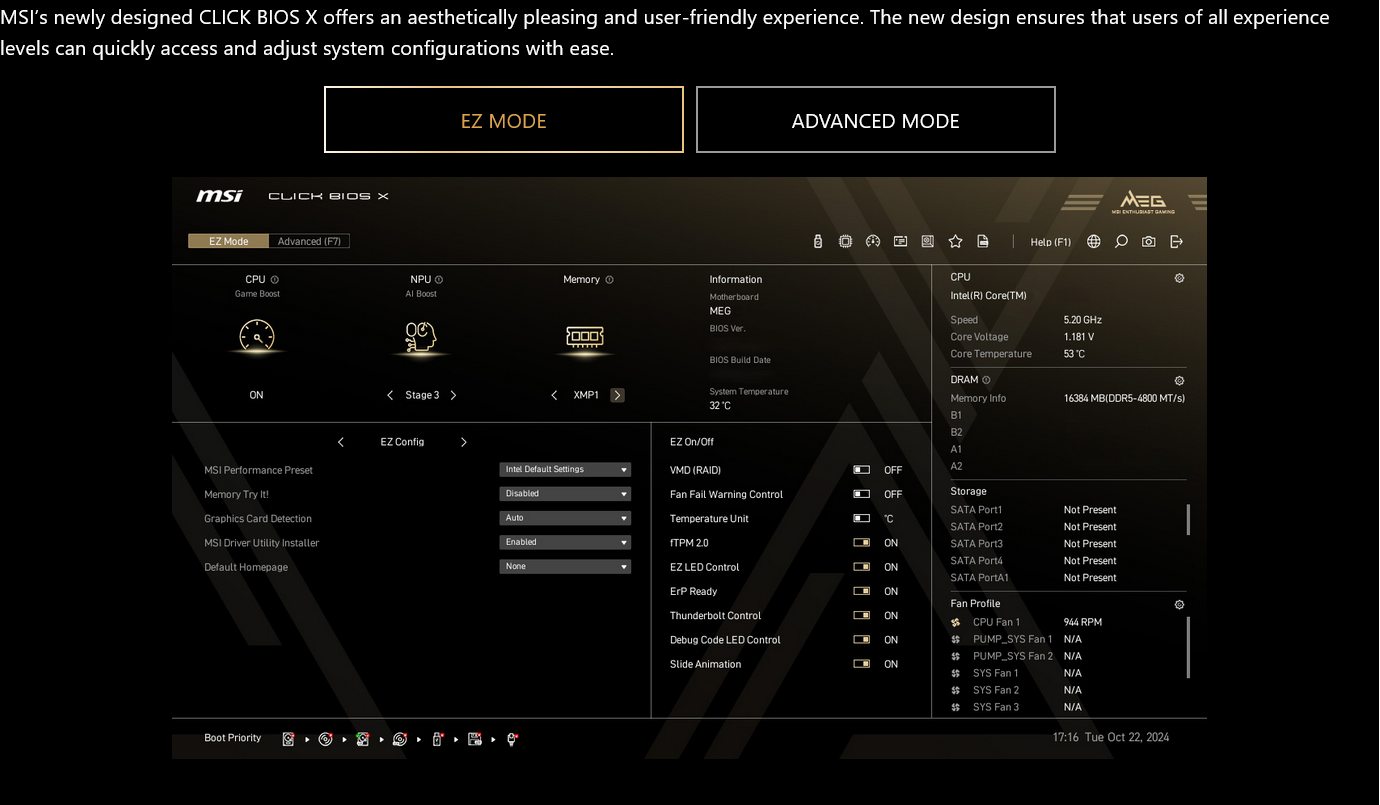Take a screenshot with camera icon
Screen dimensions: 1380x805
[x=1148, y=241]
